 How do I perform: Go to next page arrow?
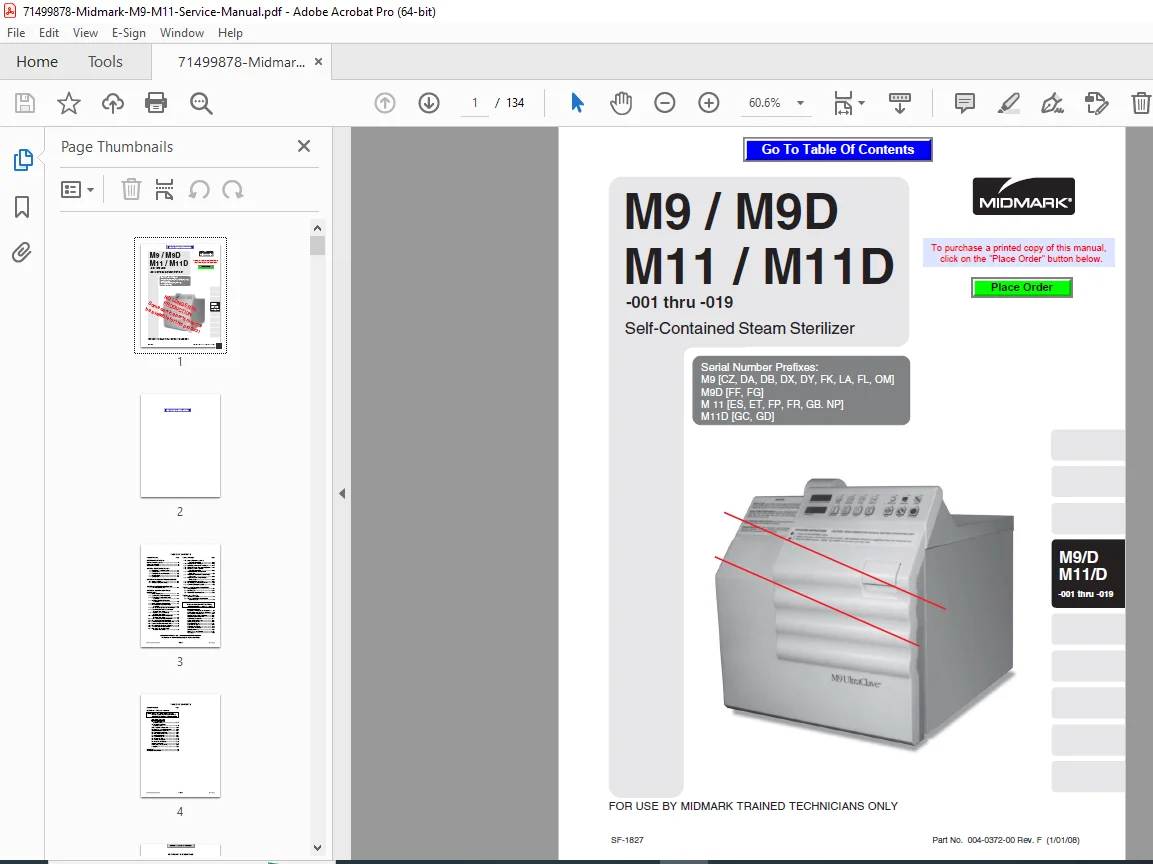pos(429,103)
